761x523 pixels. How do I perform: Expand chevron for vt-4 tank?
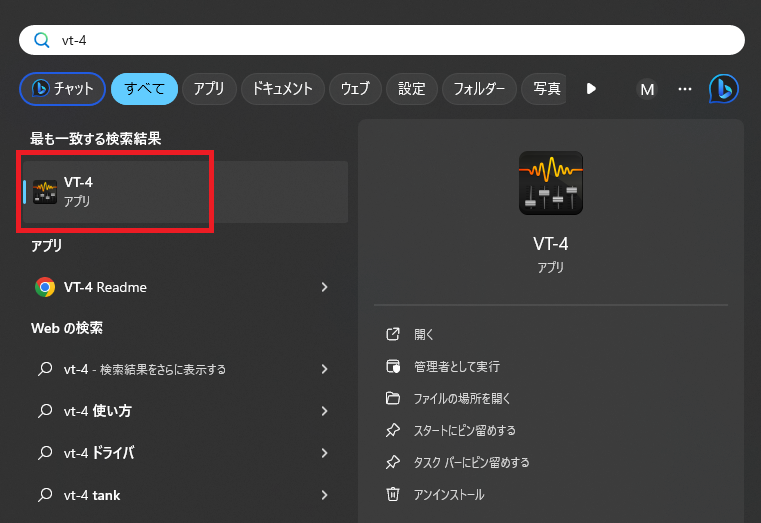point(324,495)
